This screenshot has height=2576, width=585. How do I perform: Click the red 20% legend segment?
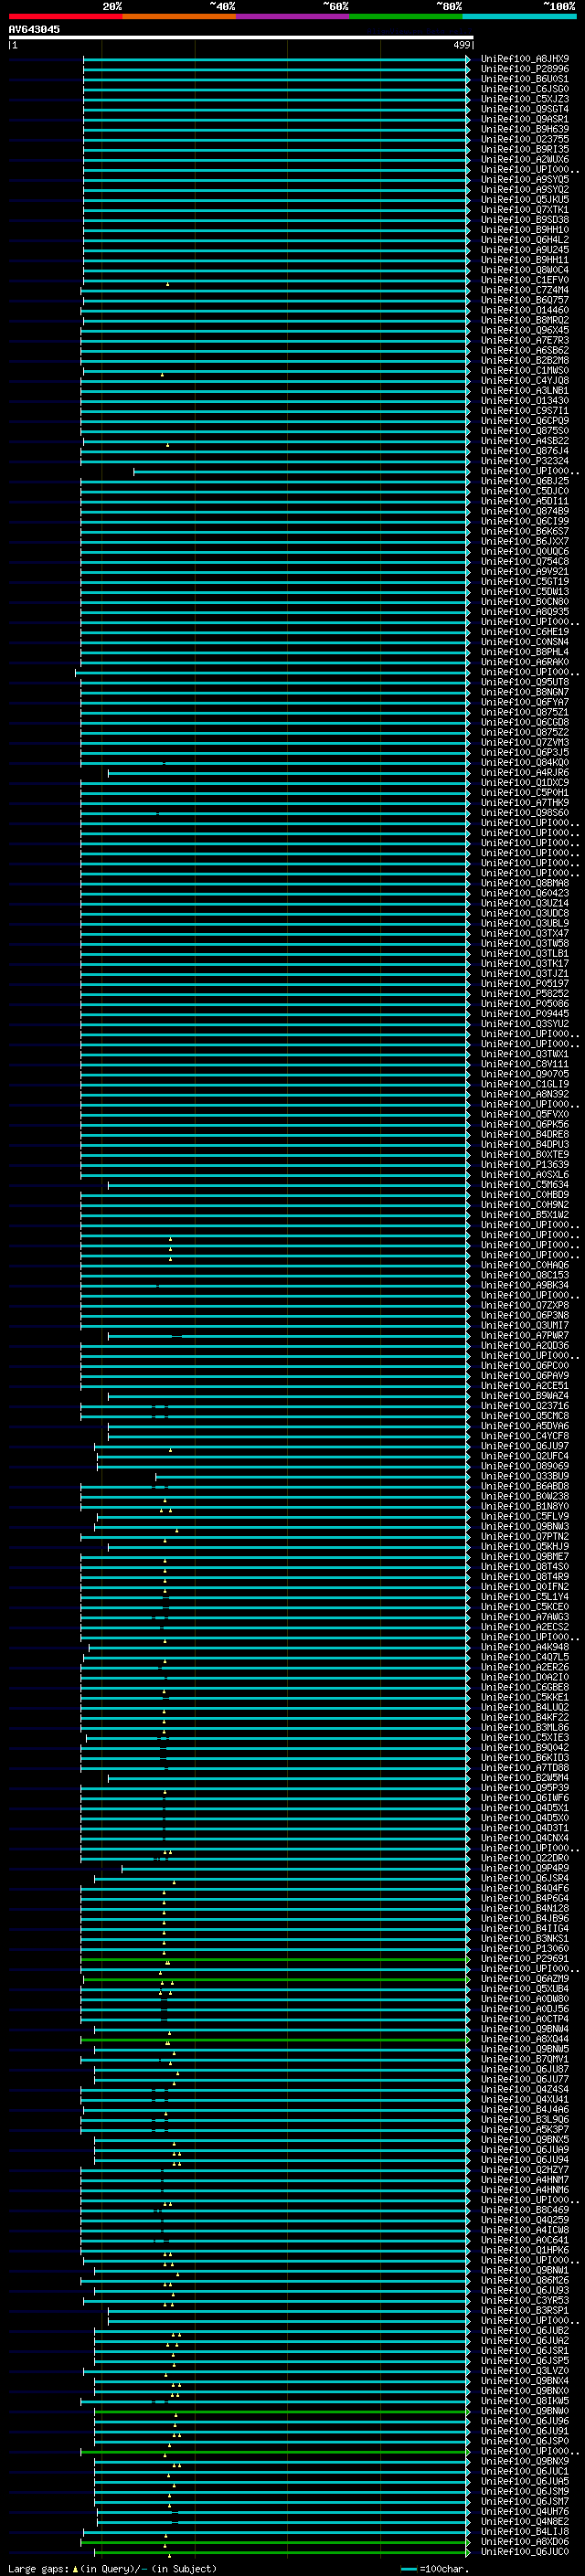coord(65,17)
